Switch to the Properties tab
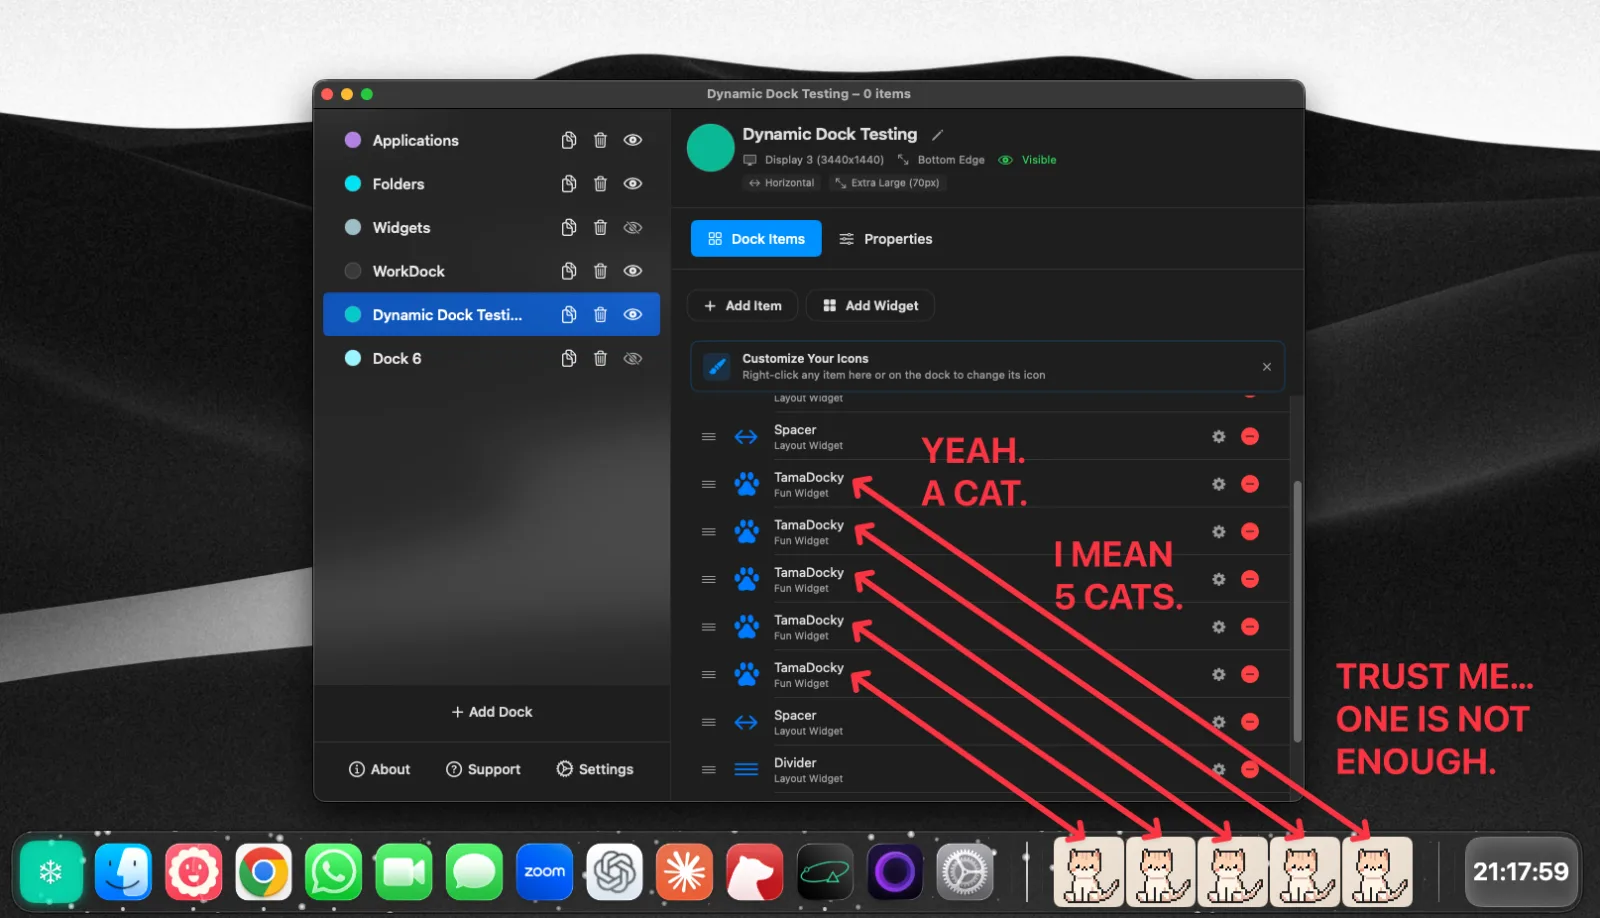Image resolution: width=1600 pixels, height=918 pixels. pyautogui.click(x=886, y=239)
